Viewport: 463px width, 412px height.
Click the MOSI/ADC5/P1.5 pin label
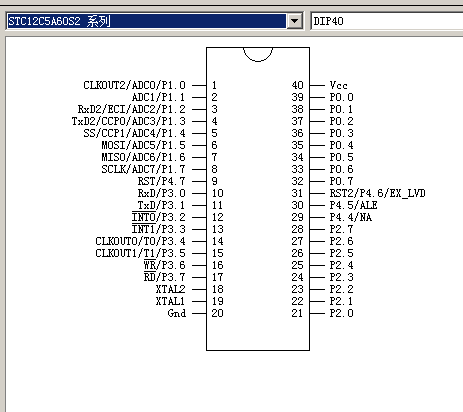click(143, 145)
